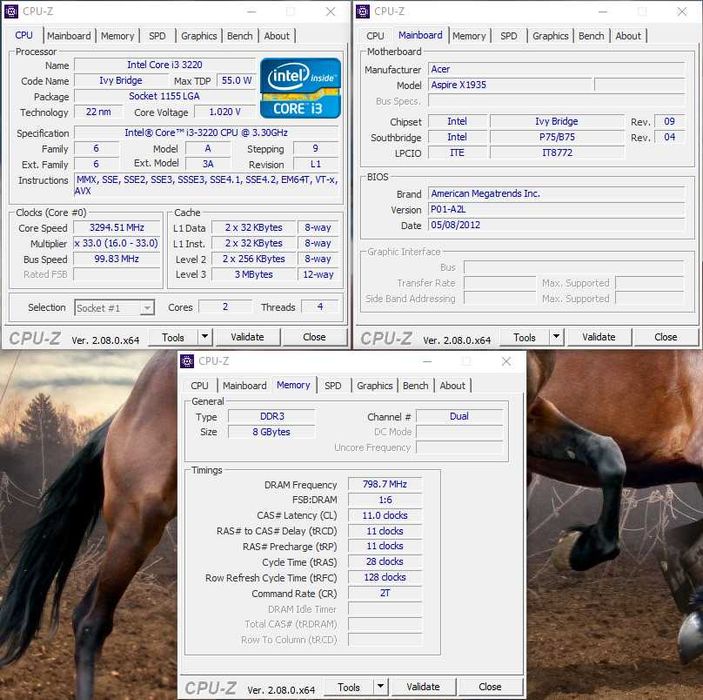Click the Max TDP value 55.0 W

tap(236, 81)
